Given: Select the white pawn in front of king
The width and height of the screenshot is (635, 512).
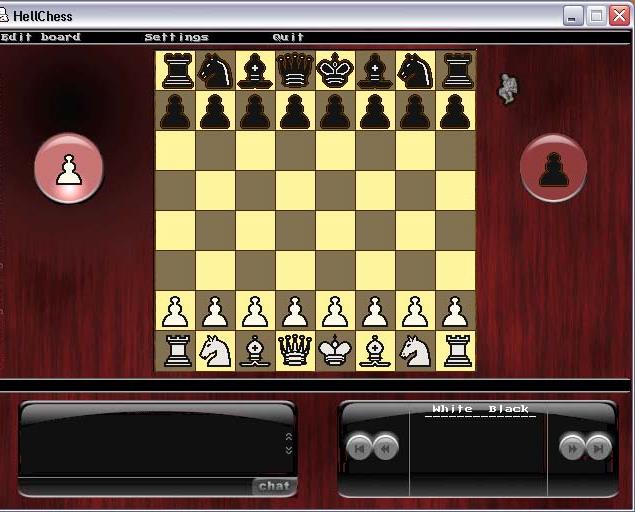Looking at the screenshot, I should tap(335, 311).
